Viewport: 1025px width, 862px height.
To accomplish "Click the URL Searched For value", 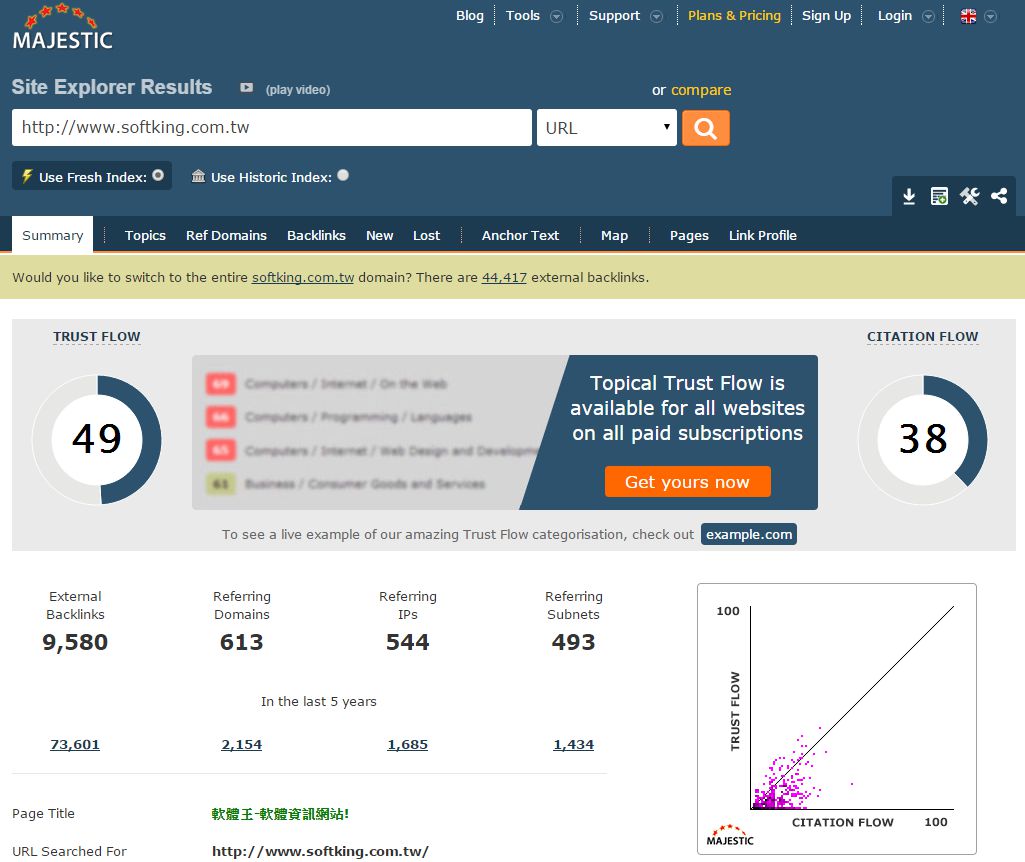I will point(320,851).
